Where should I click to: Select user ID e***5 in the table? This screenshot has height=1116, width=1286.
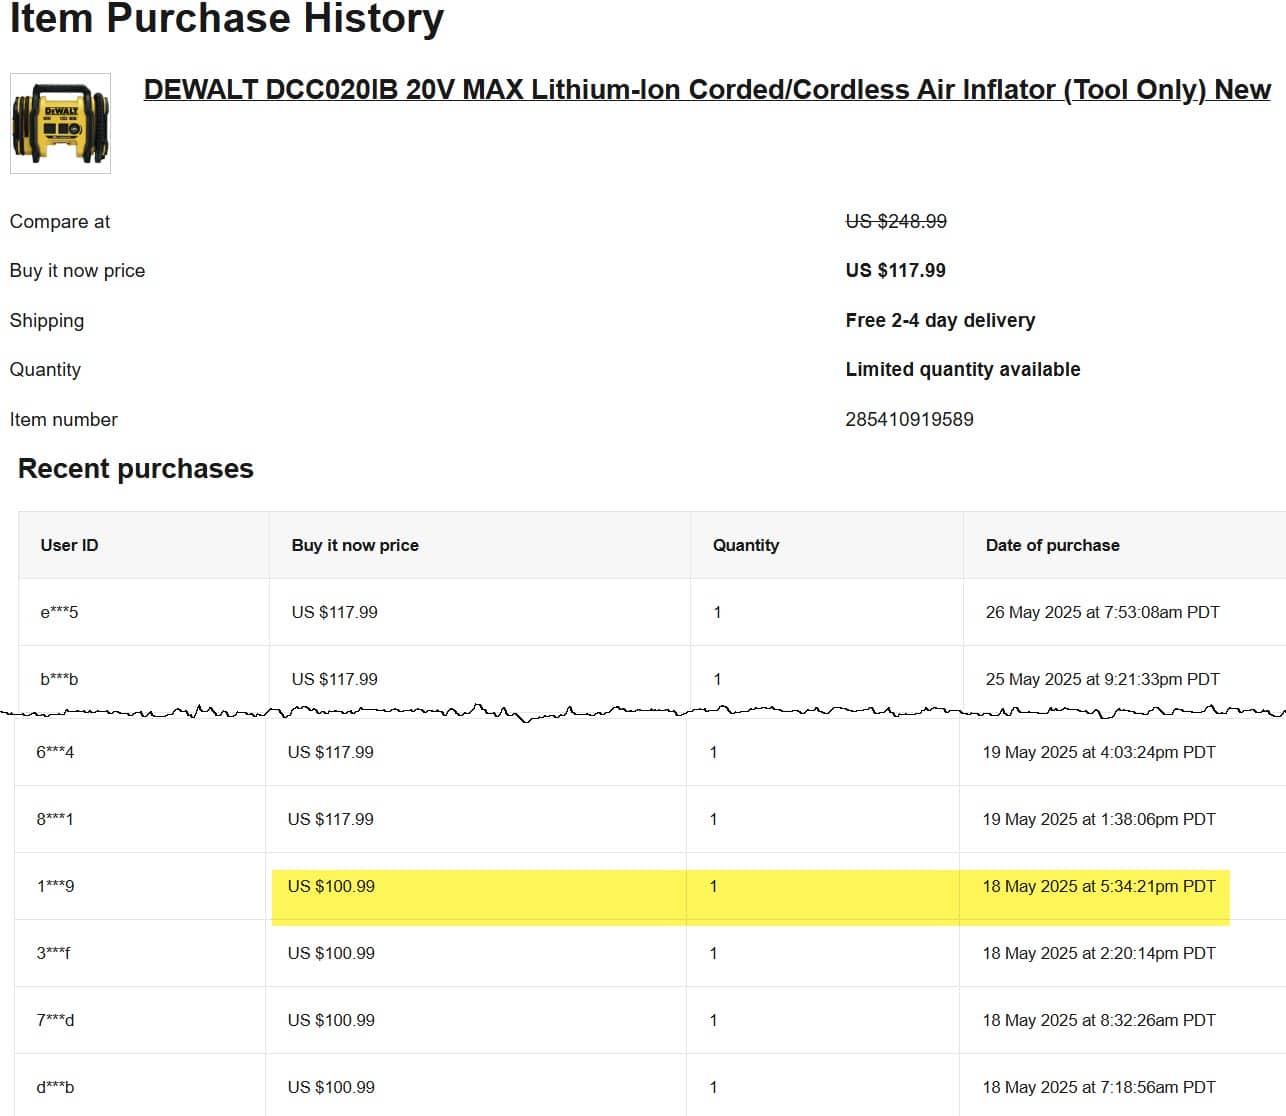pyautogui.click(x=59, y=612)
